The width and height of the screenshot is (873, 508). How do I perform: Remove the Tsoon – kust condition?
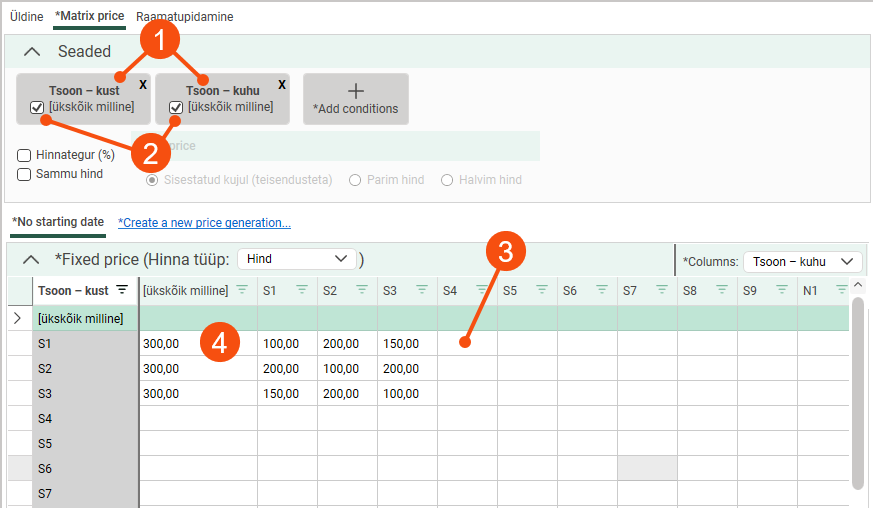point(143,84)
